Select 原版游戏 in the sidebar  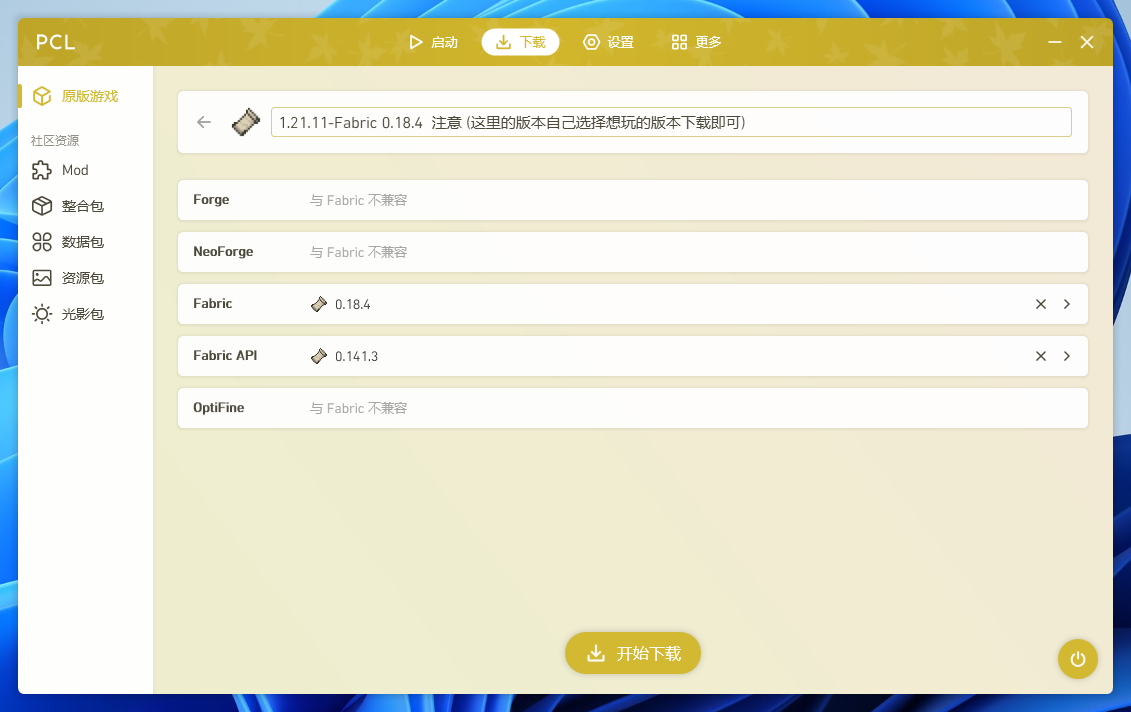88,96
